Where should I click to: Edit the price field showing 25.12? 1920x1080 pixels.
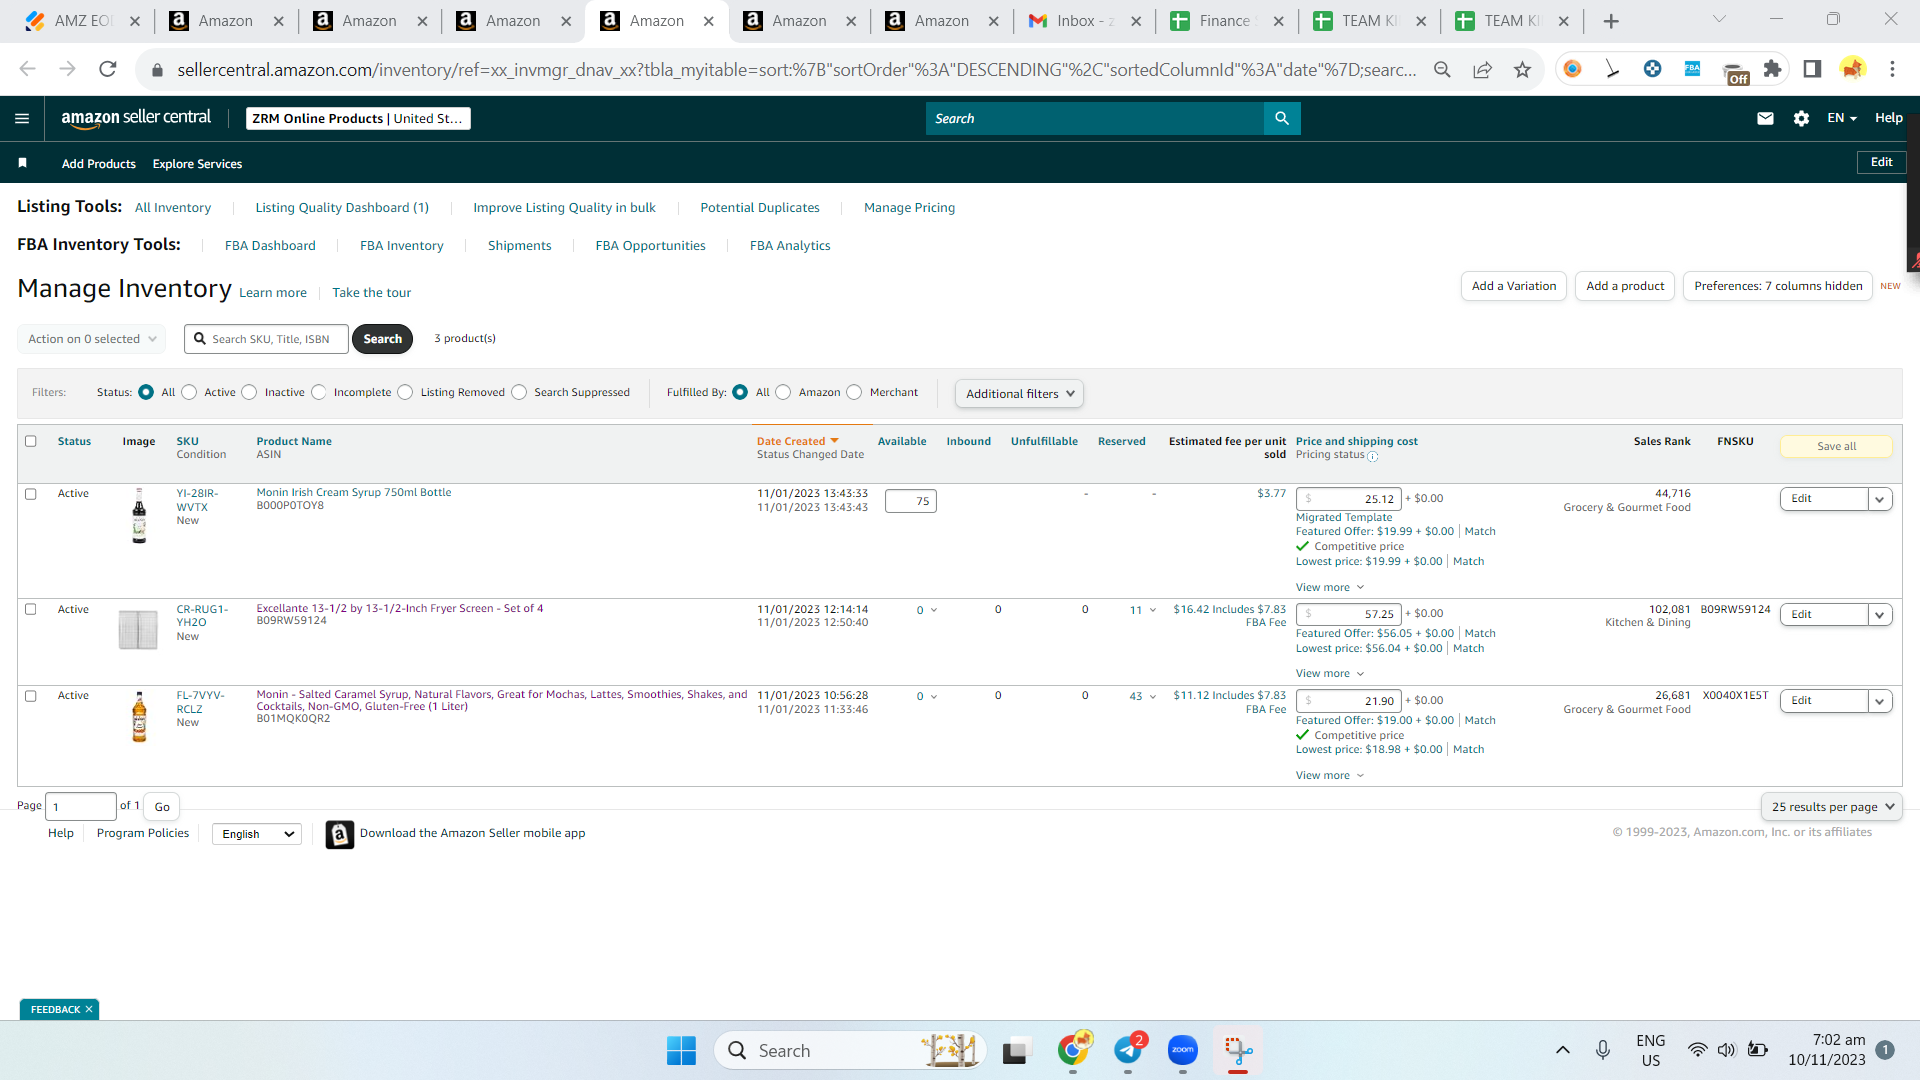click(x=1348, y=499)
